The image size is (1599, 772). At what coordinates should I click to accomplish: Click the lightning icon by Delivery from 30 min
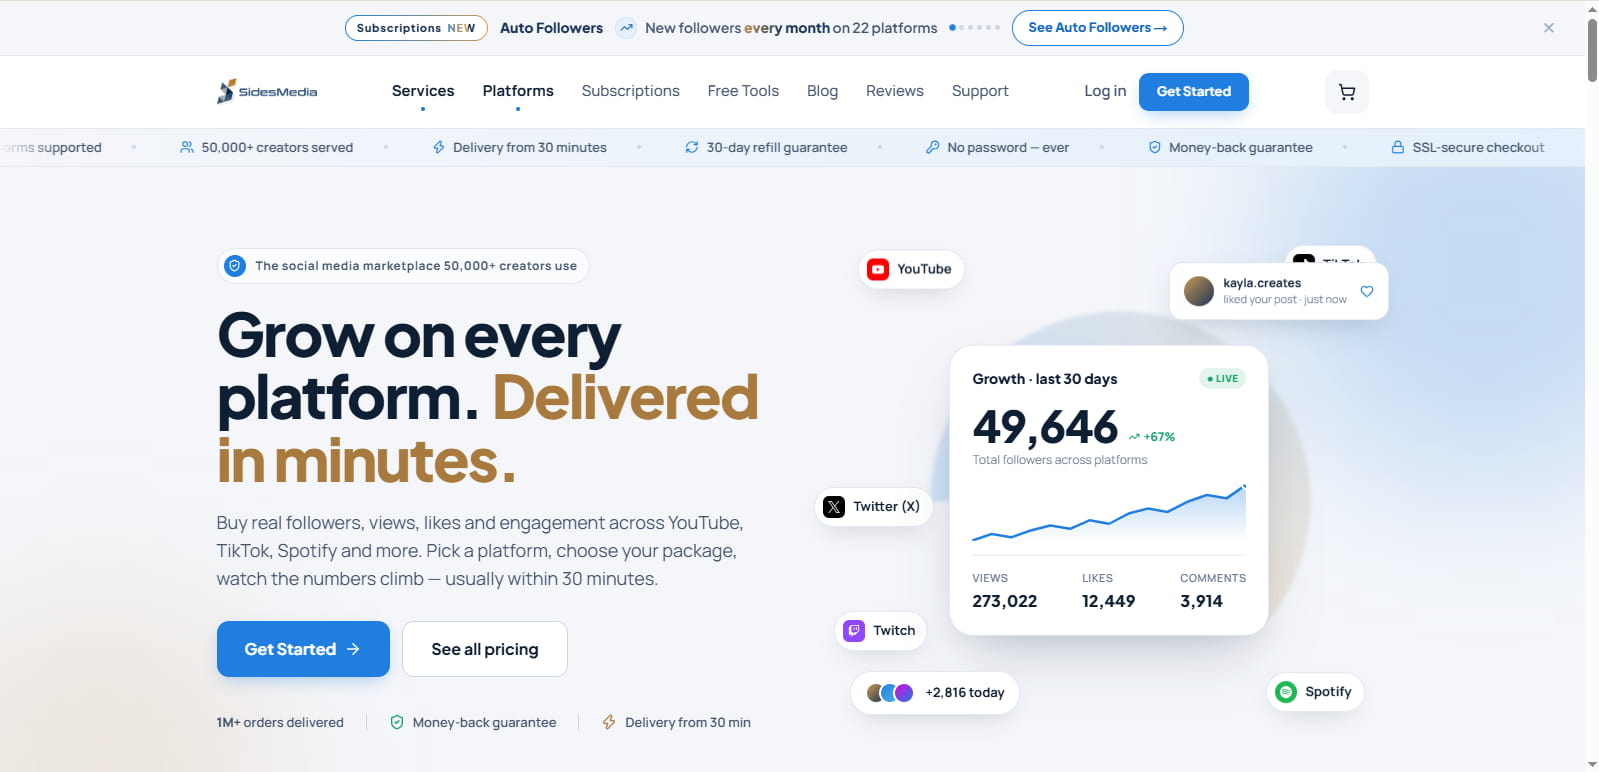coord(609,722)
